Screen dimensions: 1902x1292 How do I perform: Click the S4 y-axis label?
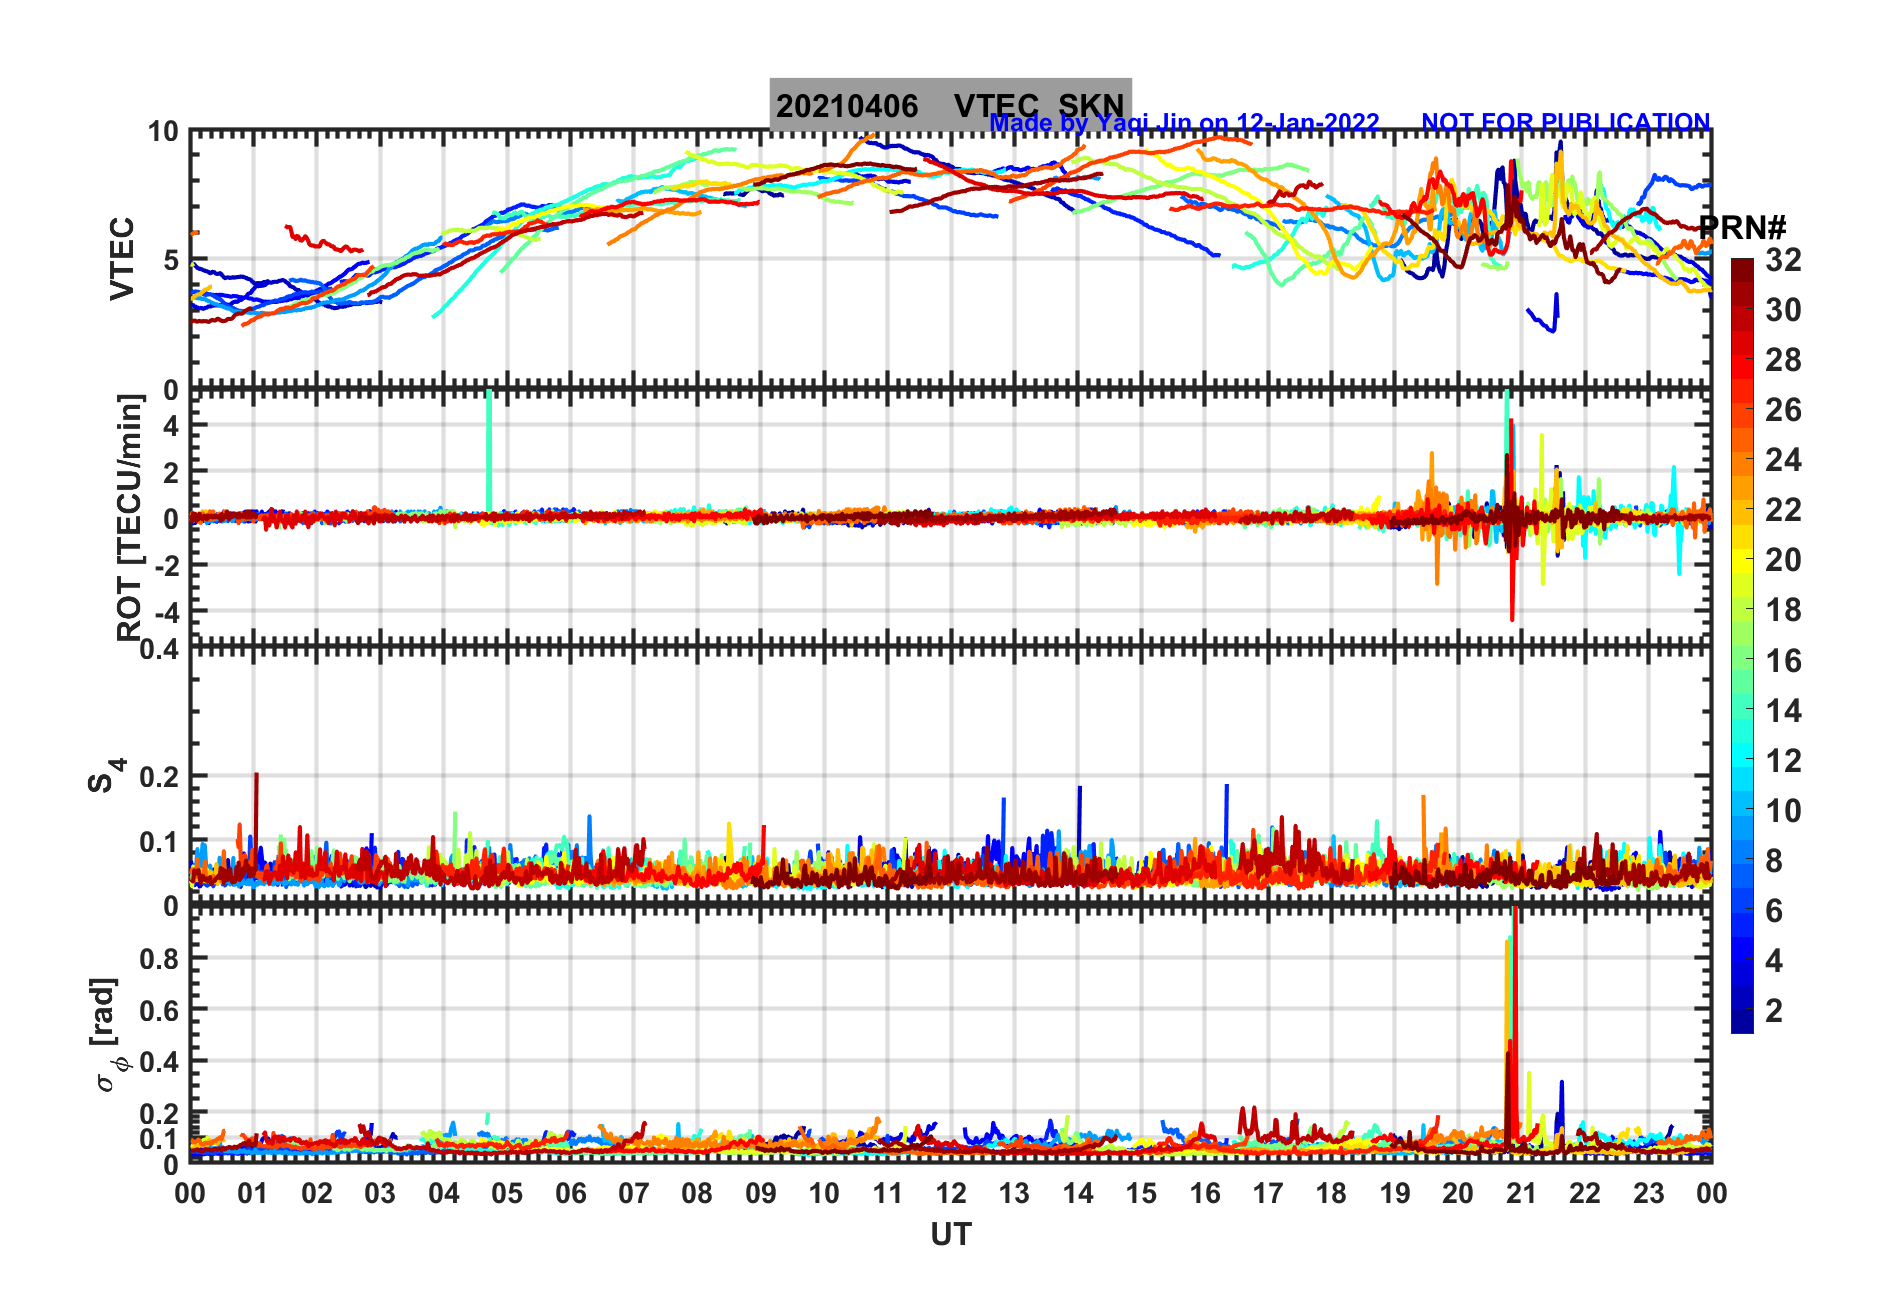click(105, 775)
